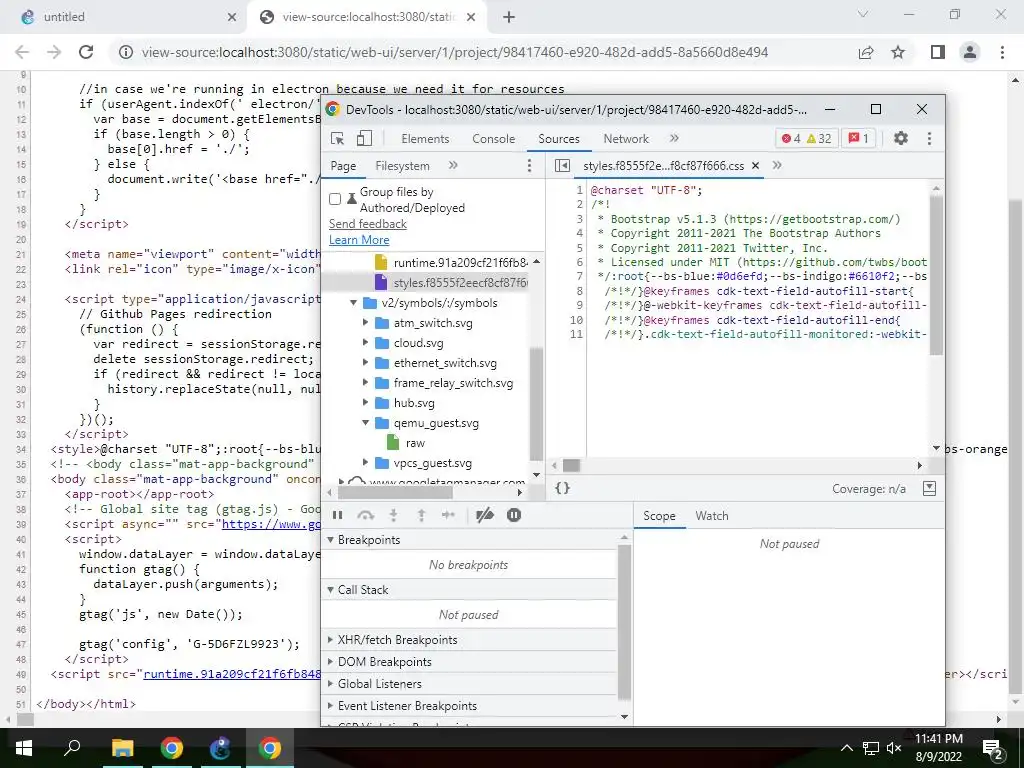The height and width of the screenshot is (768, 1024).
Task: Switch to the Network panel
Action: (x=626, y=138)
